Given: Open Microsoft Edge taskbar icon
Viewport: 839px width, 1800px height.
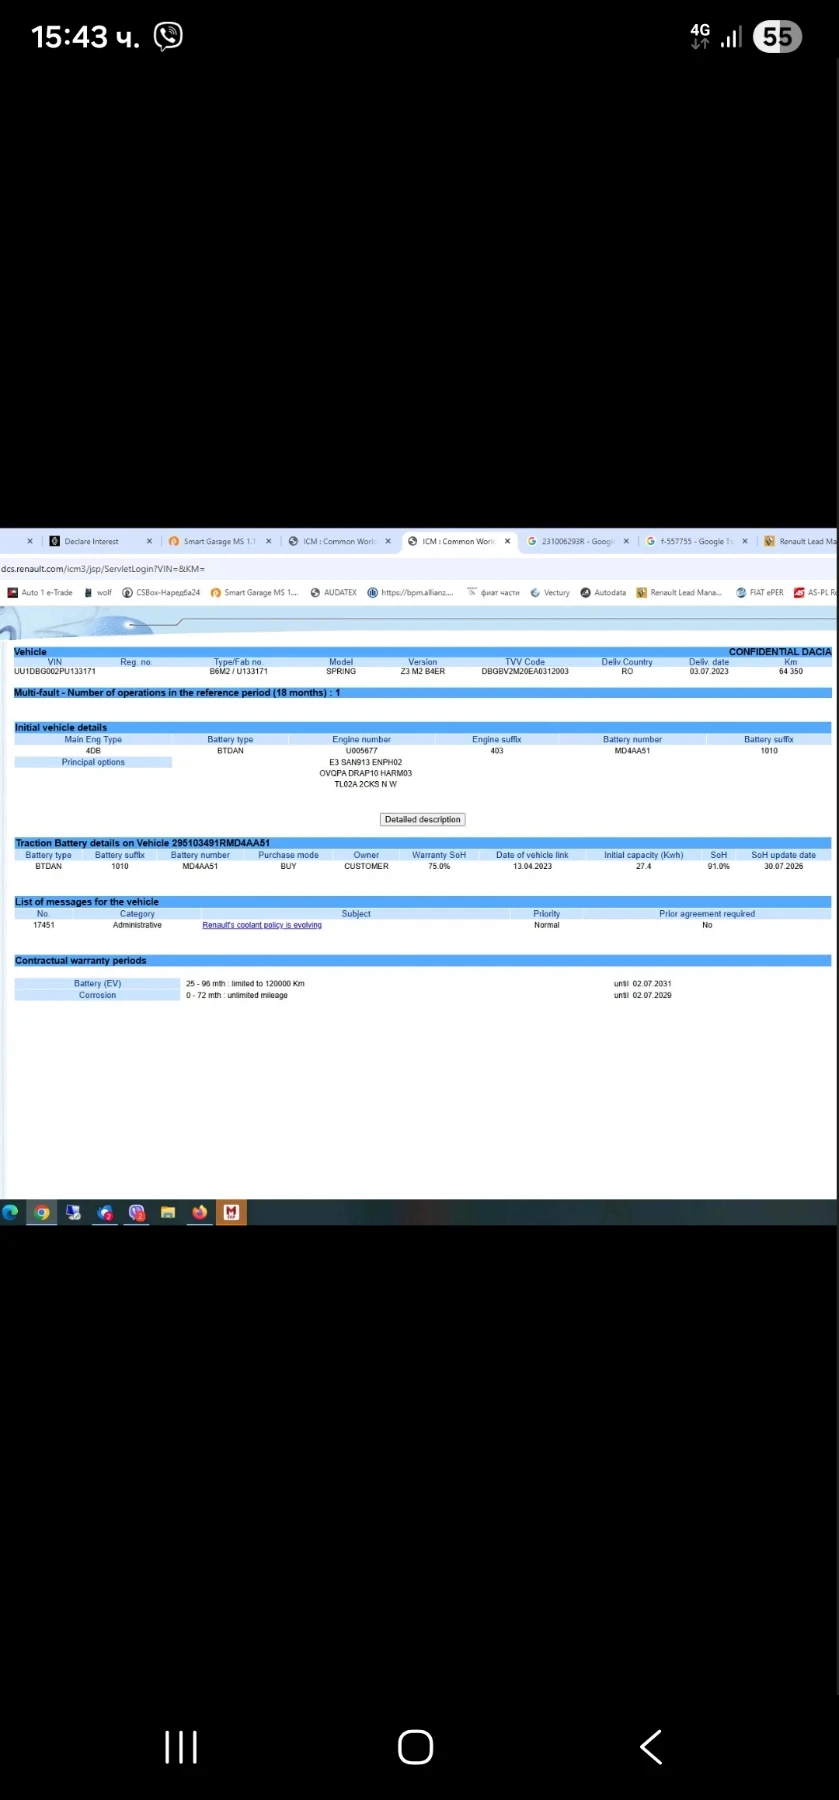Looking at the screenshot, I should (x=11, y=1212).
